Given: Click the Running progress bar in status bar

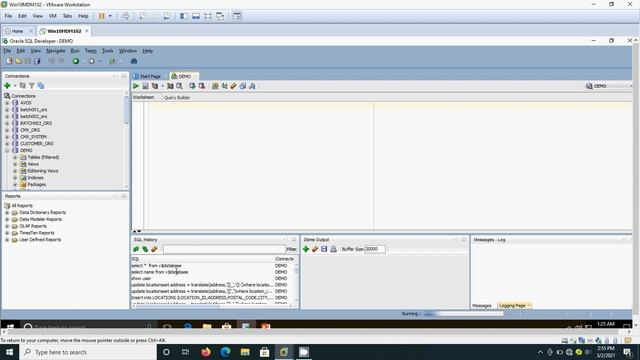Looking at the screenshot, I should [x=463, y=314].
